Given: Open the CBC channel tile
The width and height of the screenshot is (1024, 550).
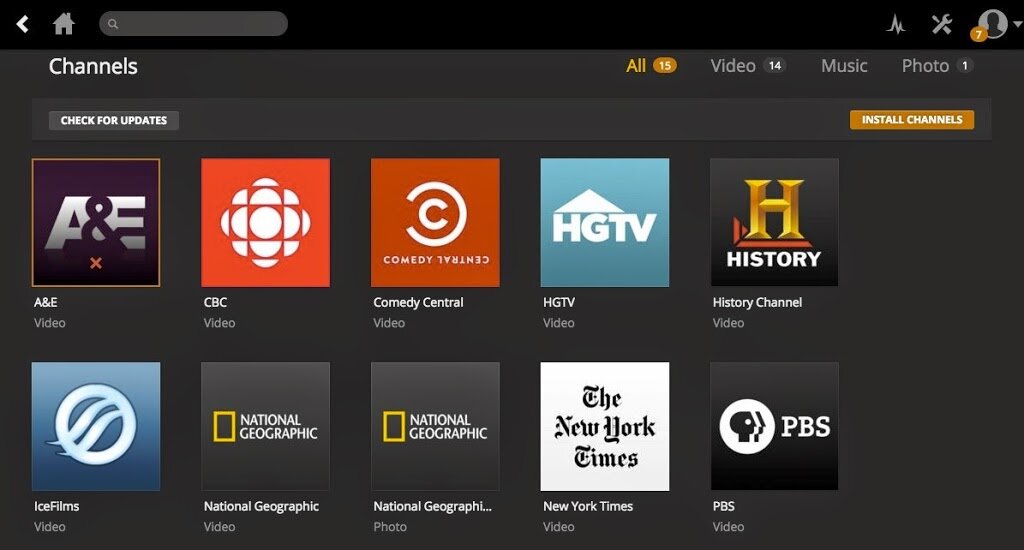Looking at the screenshot, I should click(x=265, y=222).
